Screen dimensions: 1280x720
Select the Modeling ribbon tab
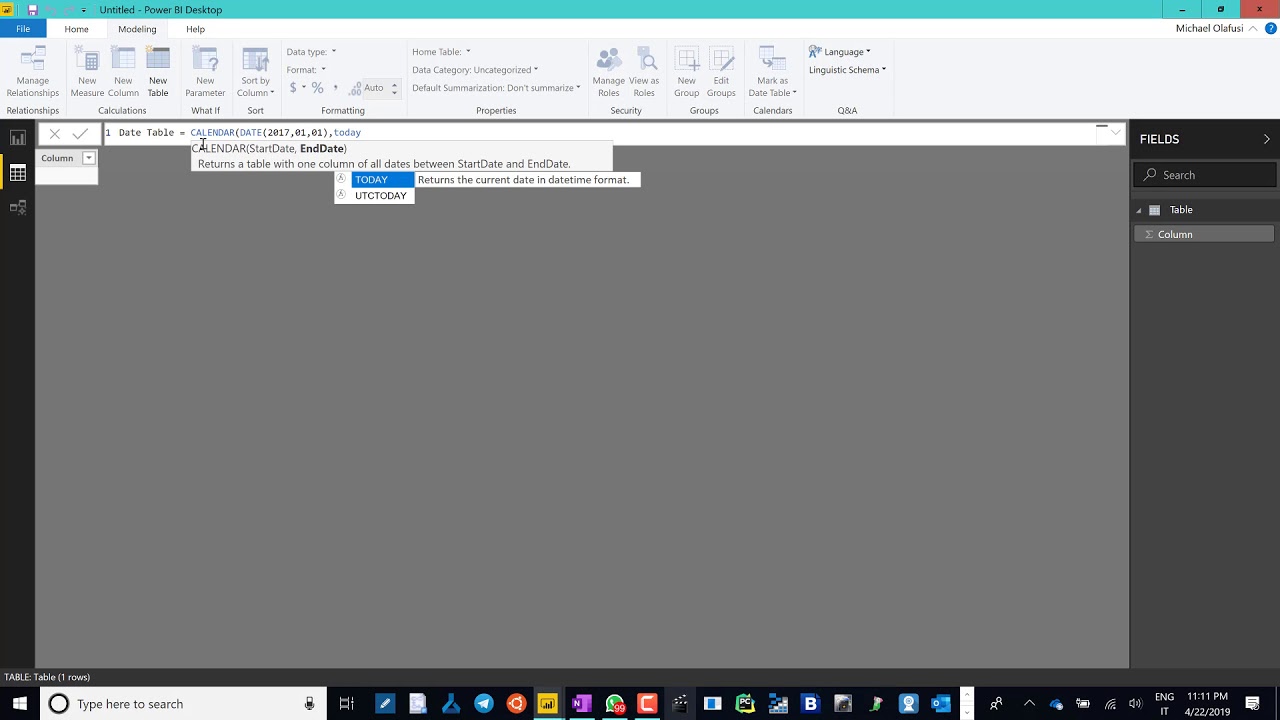click(137, 29)
